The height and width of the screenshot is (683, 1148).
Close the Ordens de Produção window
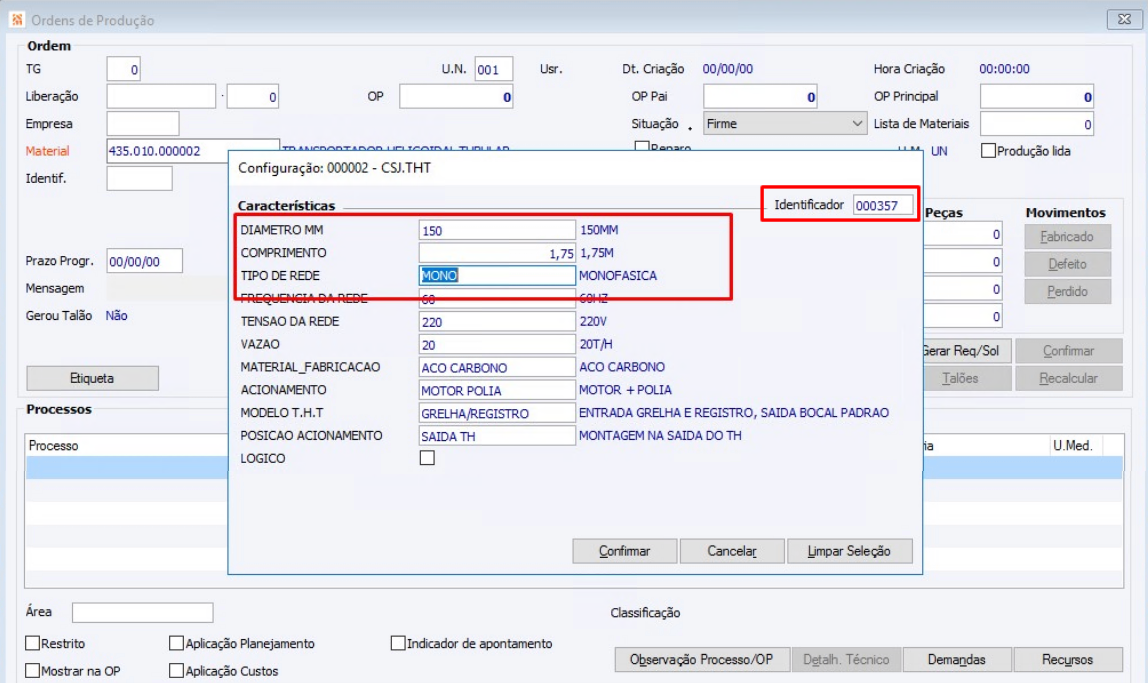1125,19
